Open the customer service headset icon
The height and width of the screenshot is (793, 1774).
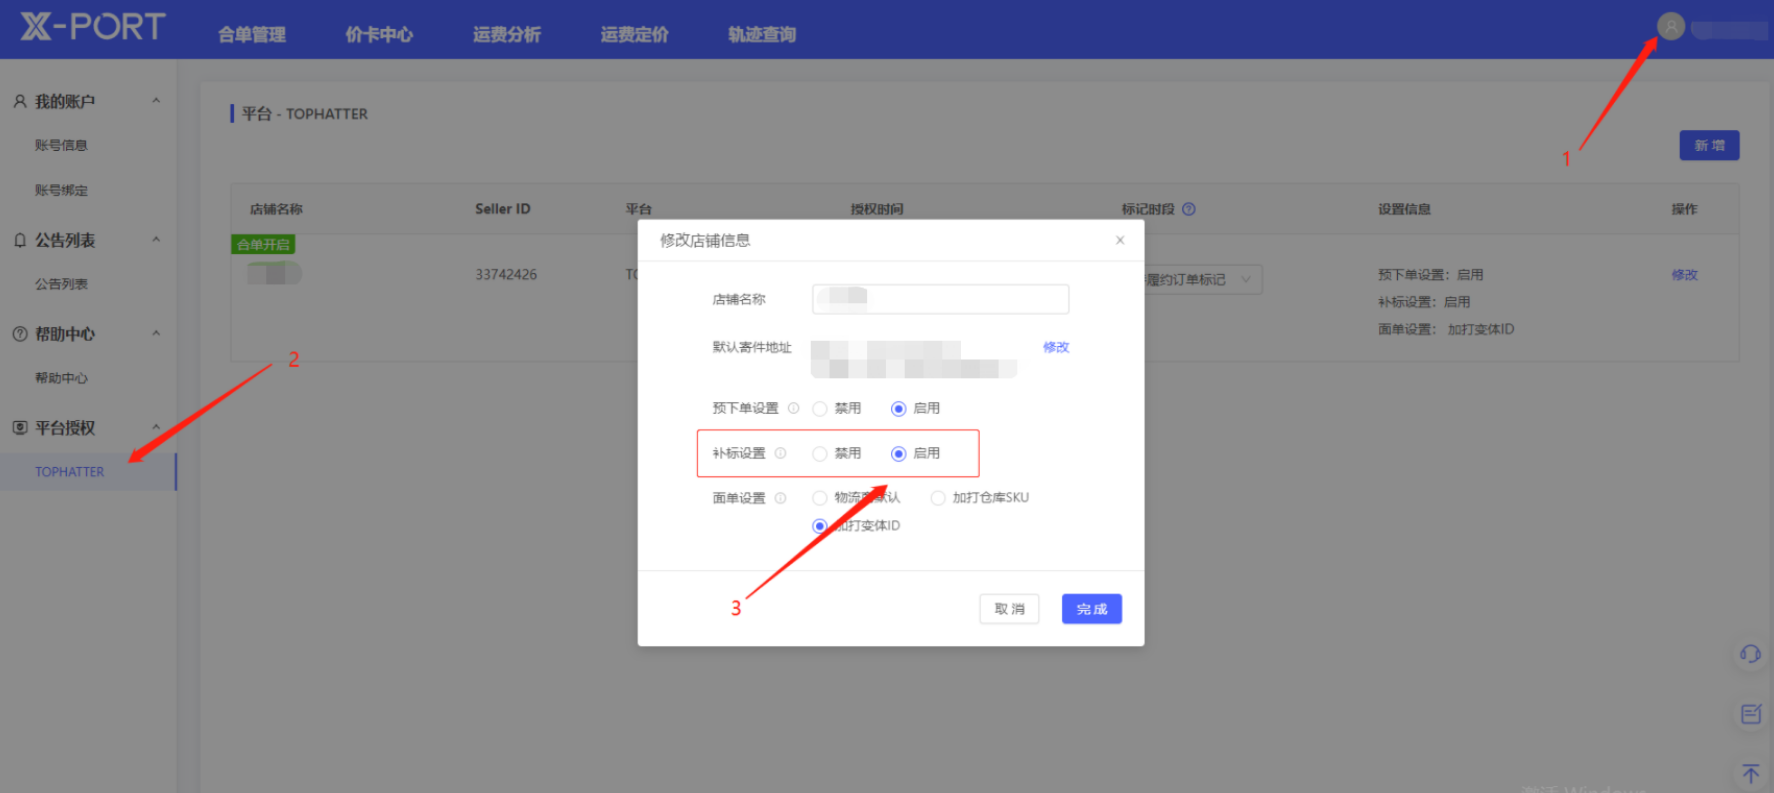pyautogui.click(x=1750, y=654)
